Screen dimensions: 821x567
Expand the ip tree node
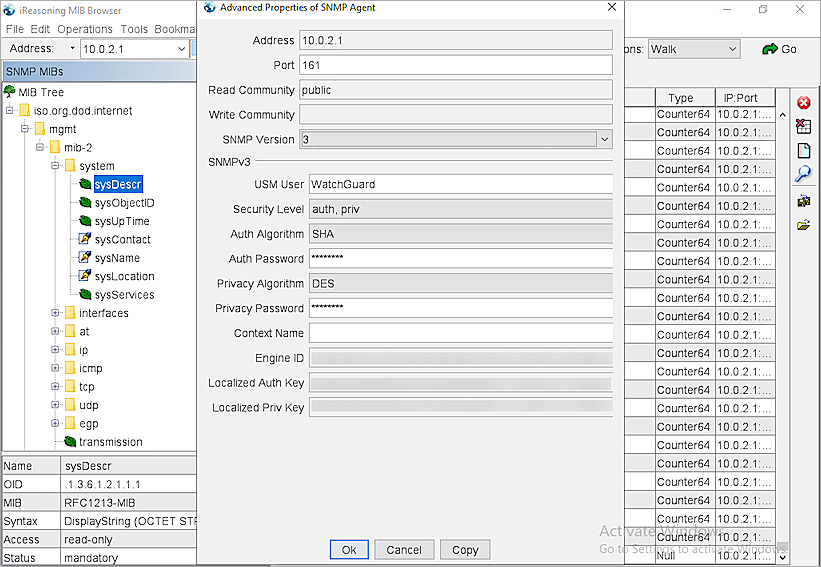pos(55,349)
